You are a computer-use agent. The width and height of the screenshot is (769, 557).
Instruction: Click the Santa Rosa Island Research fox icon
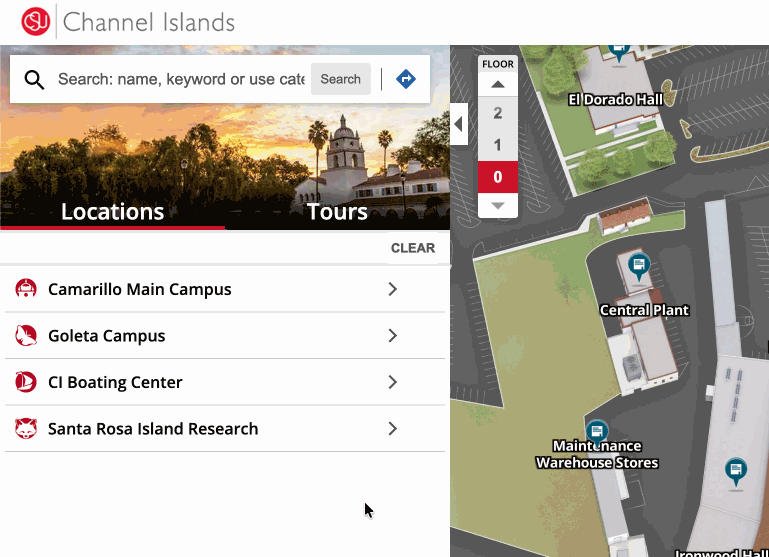[x=26, y=429]
